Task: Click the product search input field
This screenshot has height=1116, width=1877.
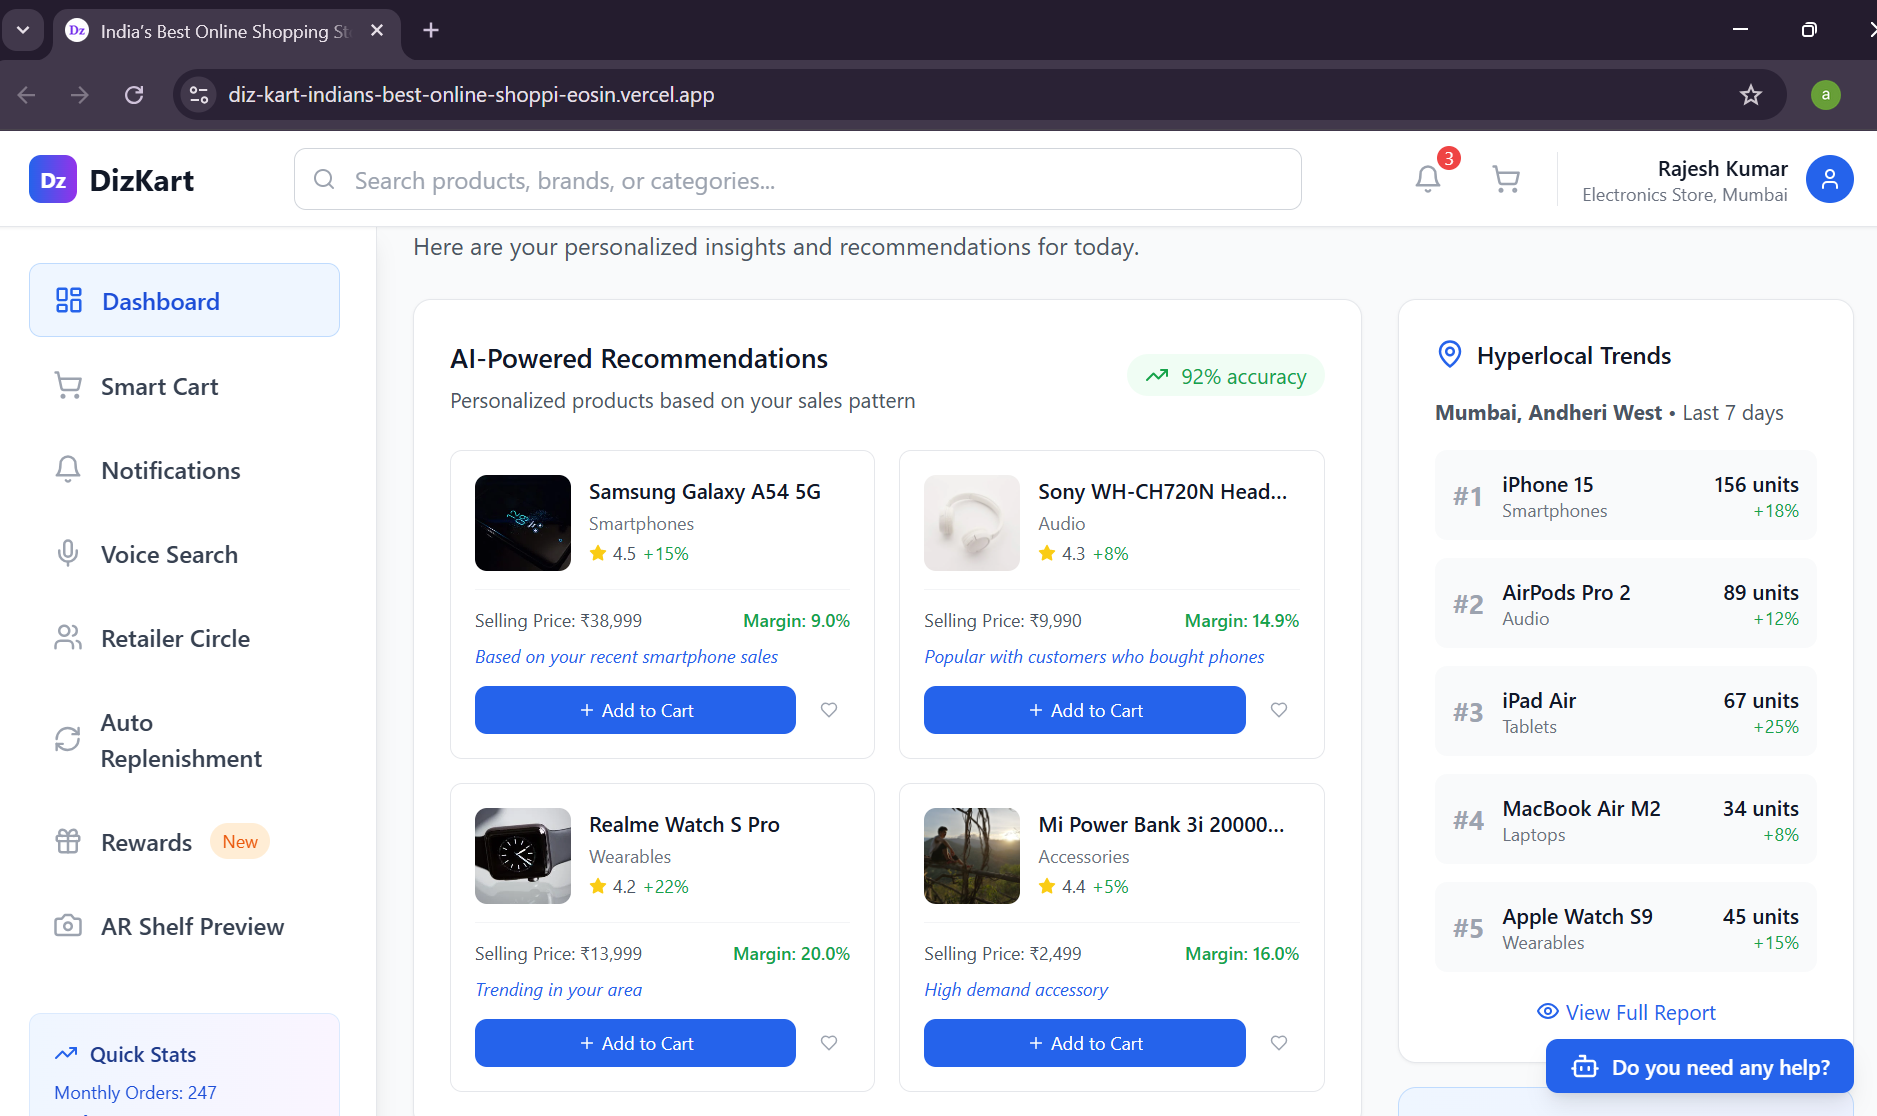Action: click(797, 179)
